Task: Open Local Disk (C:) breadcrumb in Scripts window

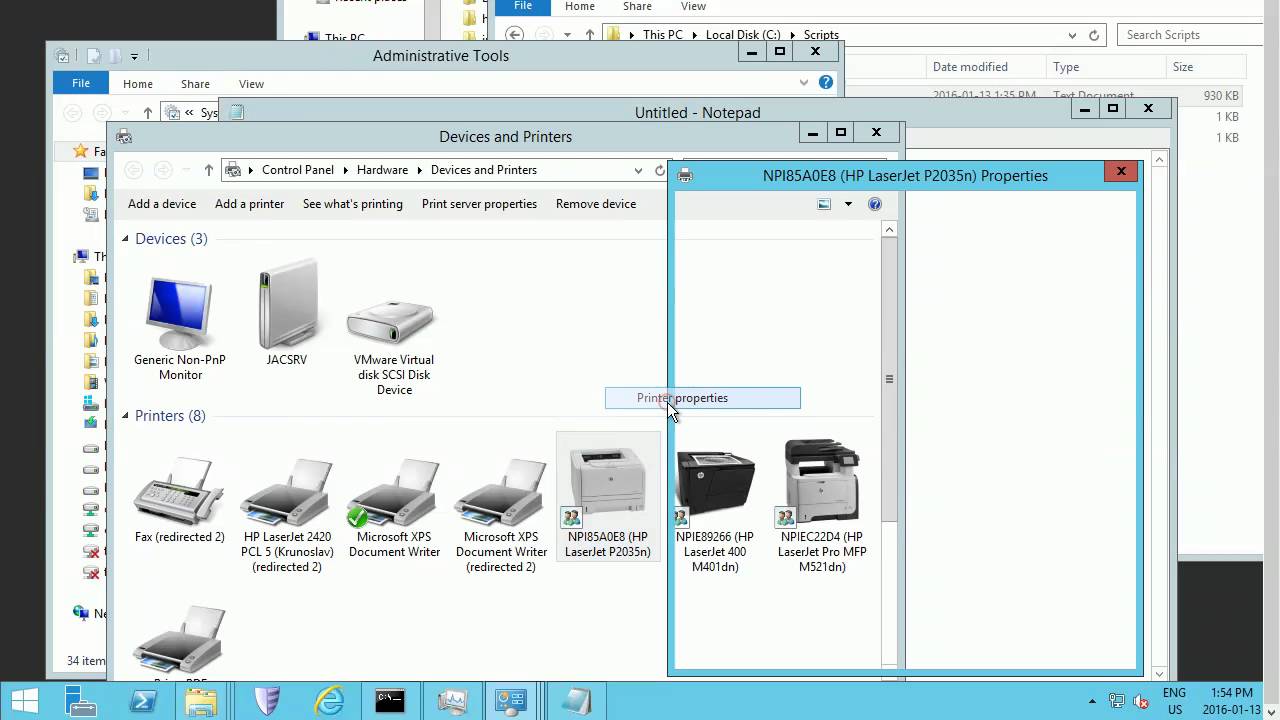Action: pyautogui.click(x=743, y=35)
